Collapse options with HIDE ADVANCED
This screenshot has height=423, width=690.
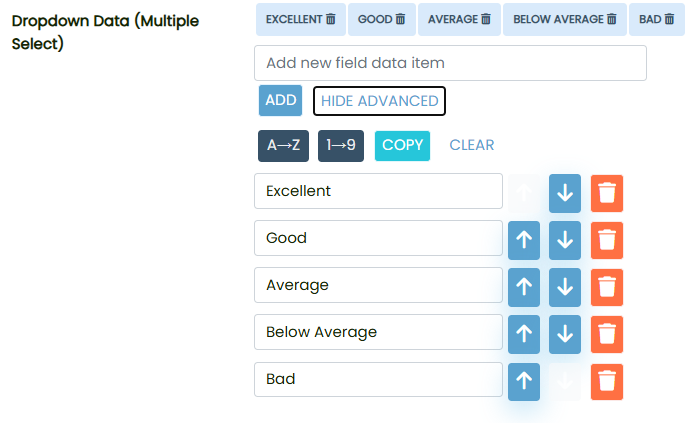[379, 101]
